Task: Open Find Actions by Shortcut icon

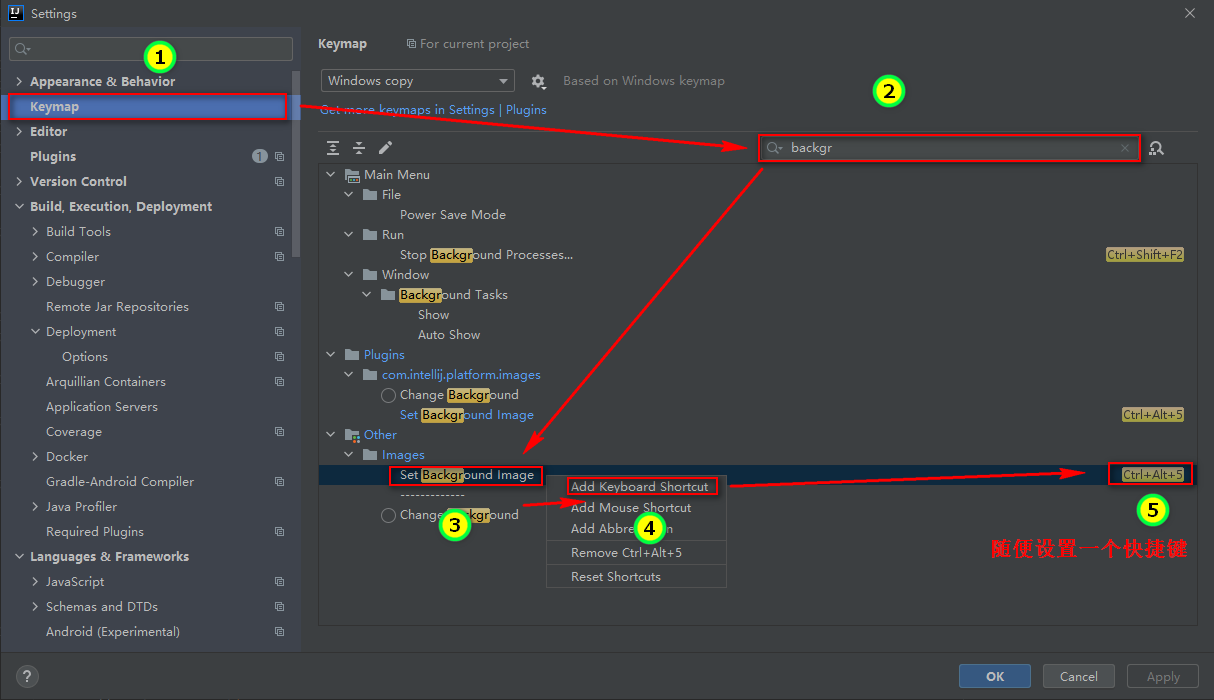Action: 1156,148
